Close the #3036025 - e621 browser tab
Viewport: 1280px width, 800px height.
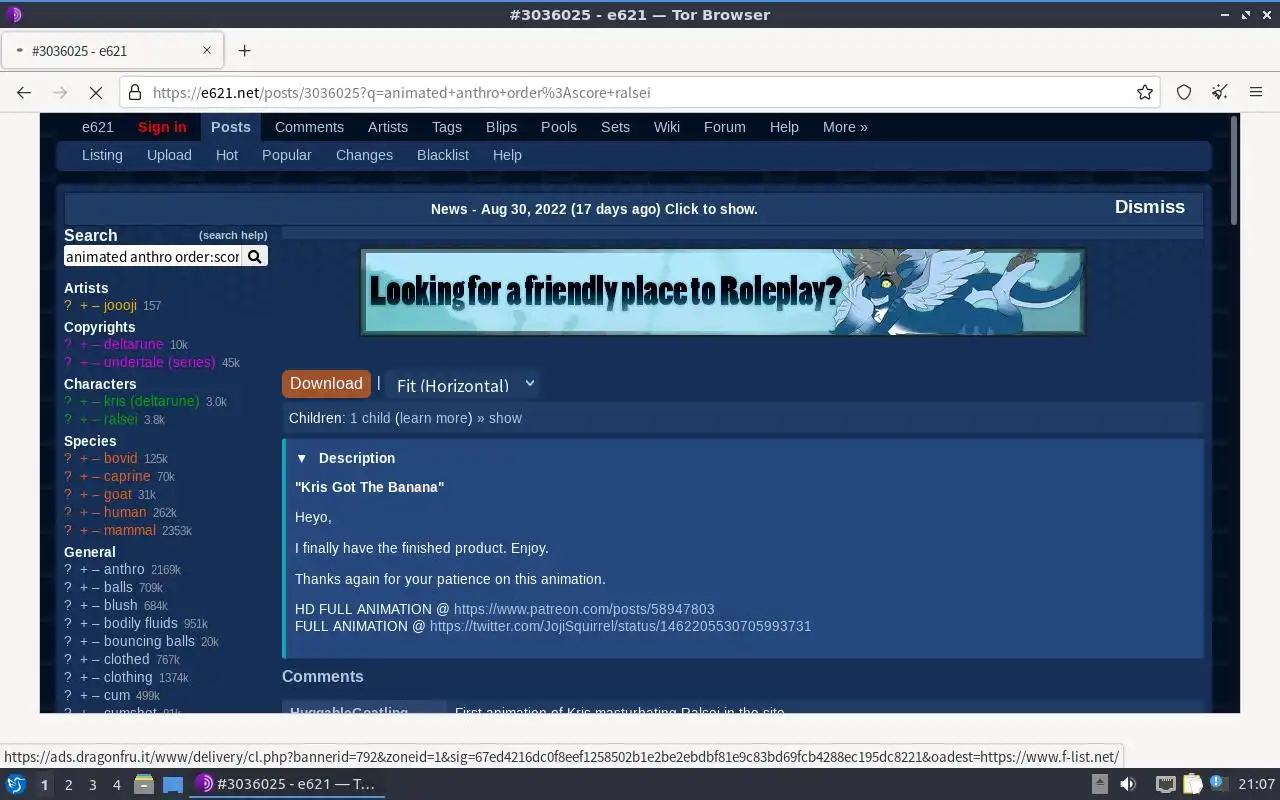[x=207, y=50]
